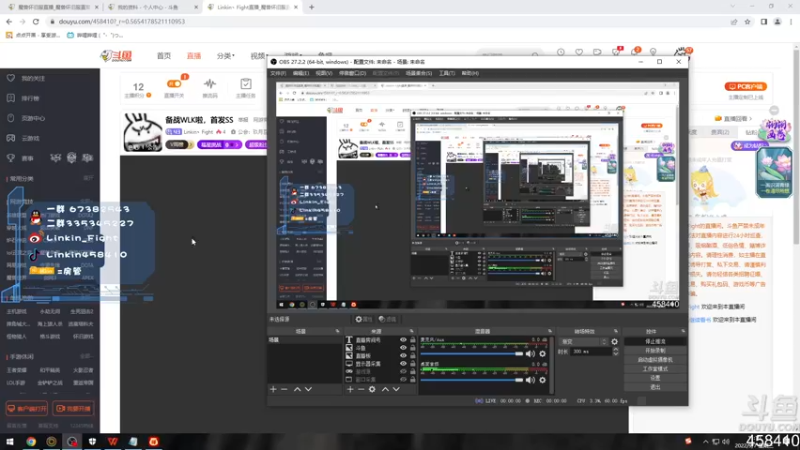This screenshot has width=800, height=450.
Task: Open transition properties gear icon
Action: [614, 342]
